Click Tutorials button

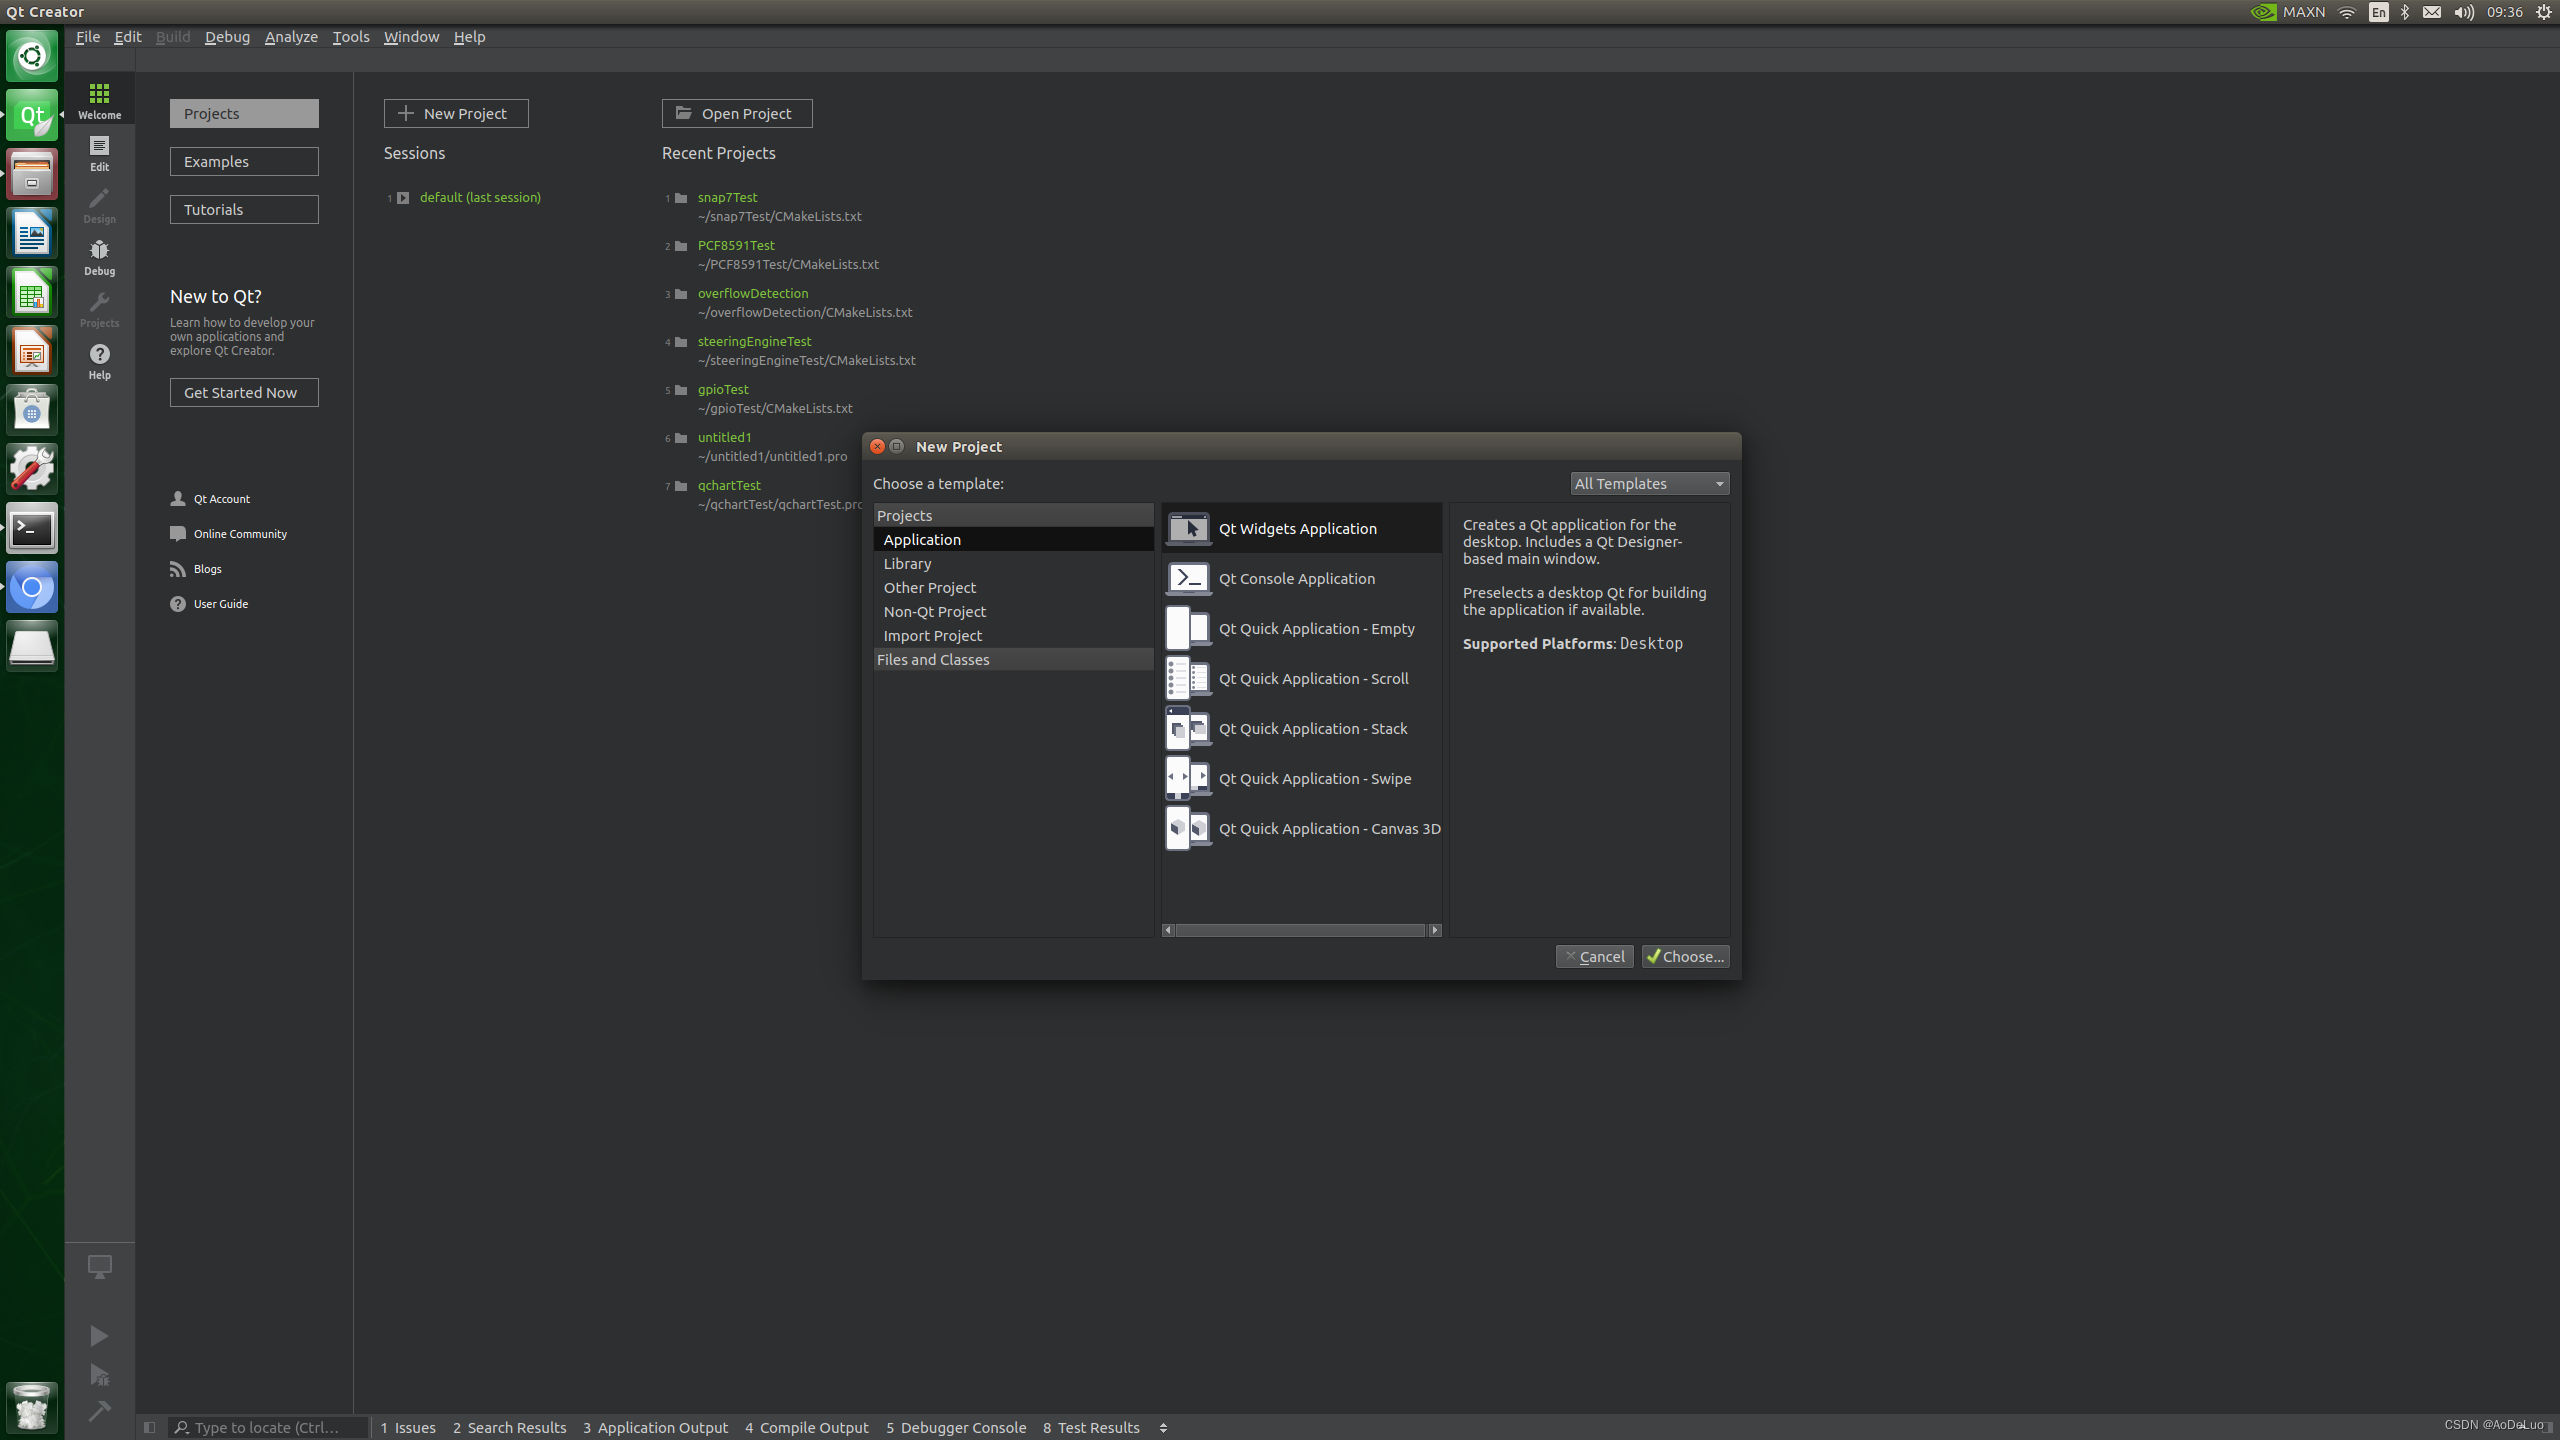(244, 209)
